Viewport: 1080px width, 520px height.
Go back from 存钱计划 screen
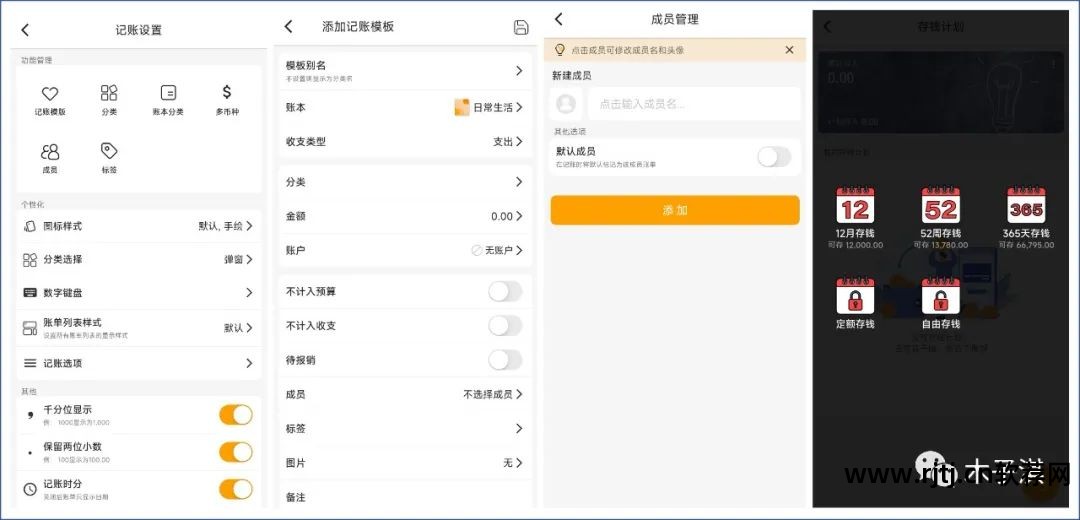827,27
